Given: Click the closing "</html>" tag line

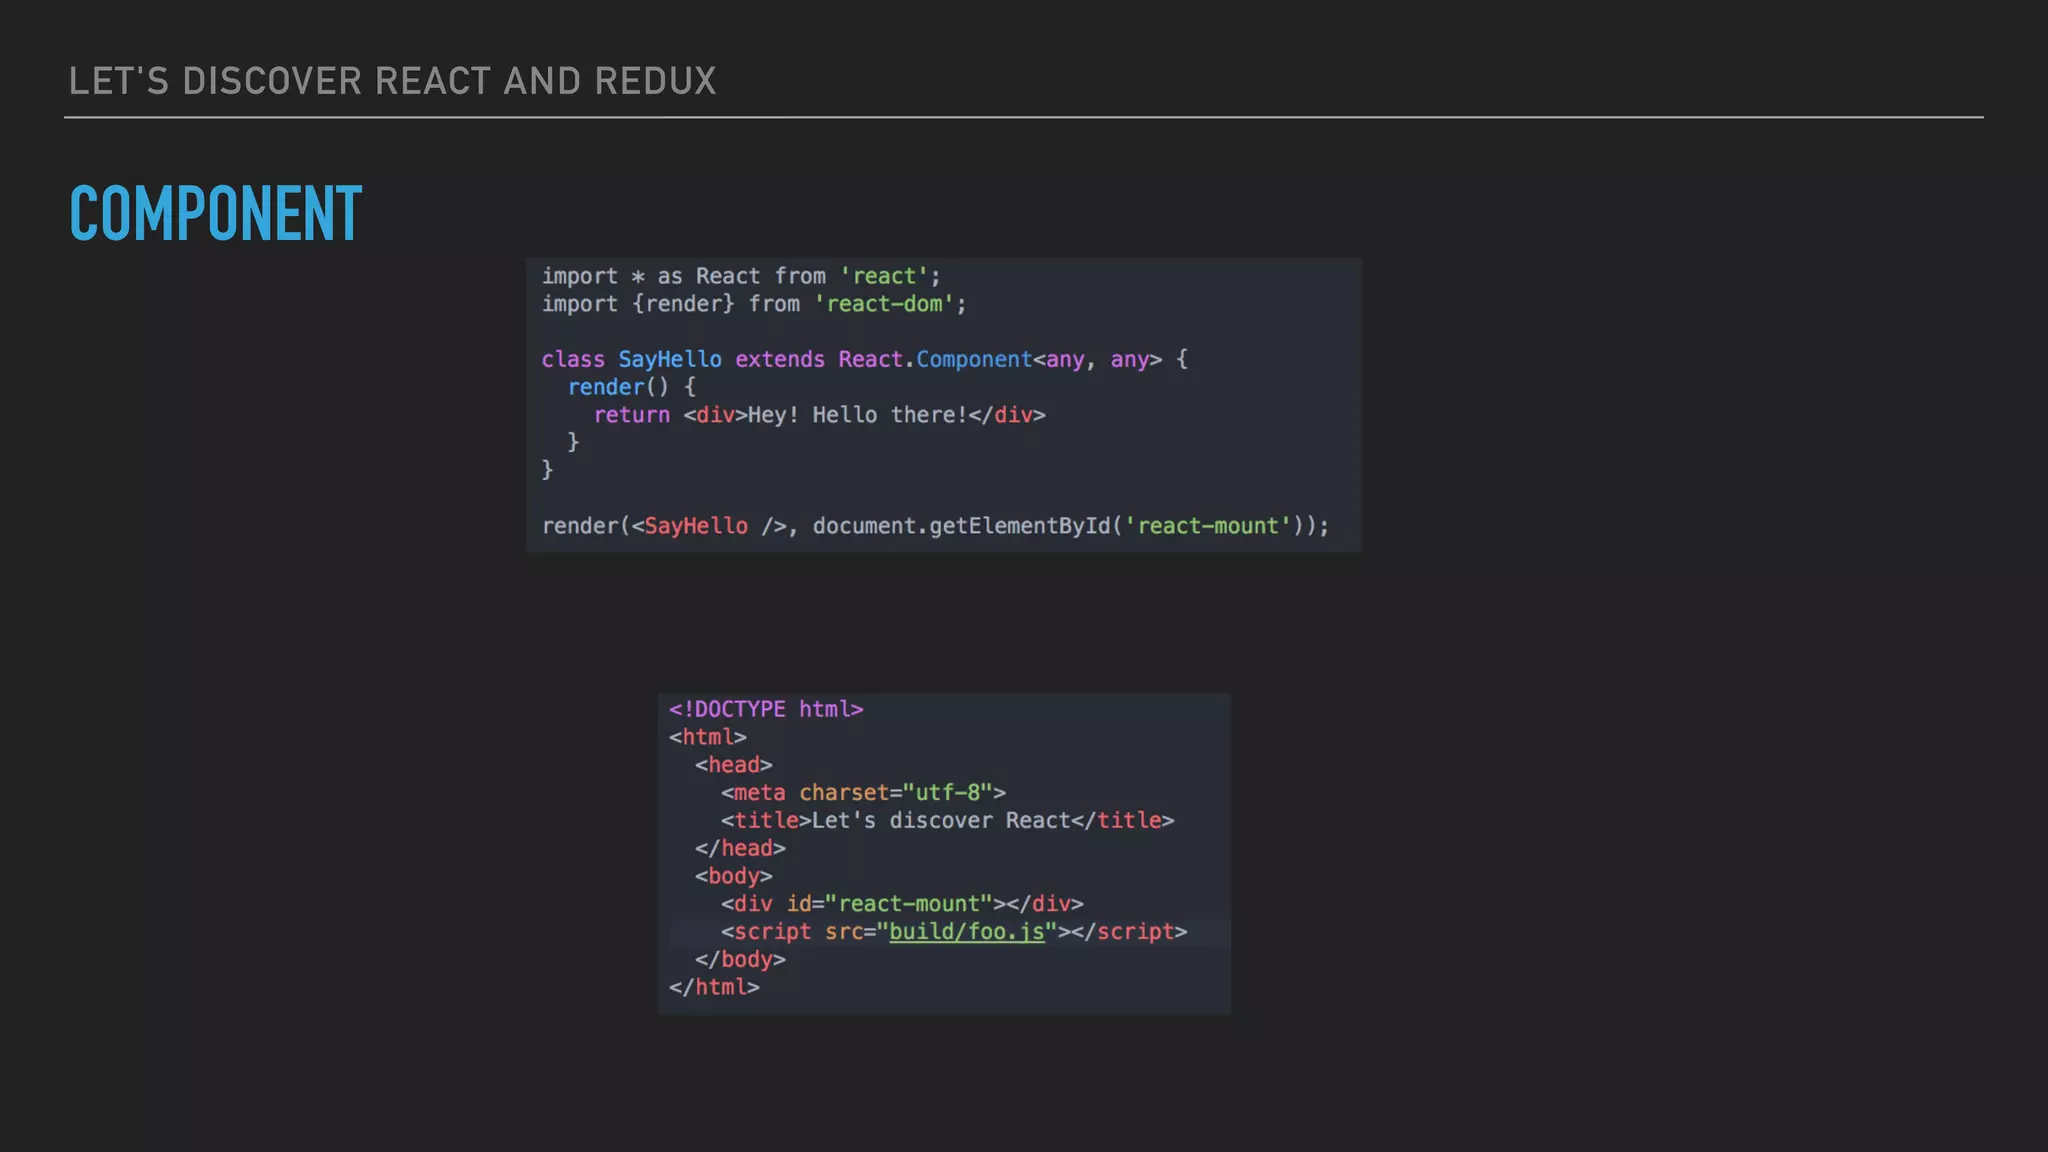Looking at the screenshot, I should 714,987.
